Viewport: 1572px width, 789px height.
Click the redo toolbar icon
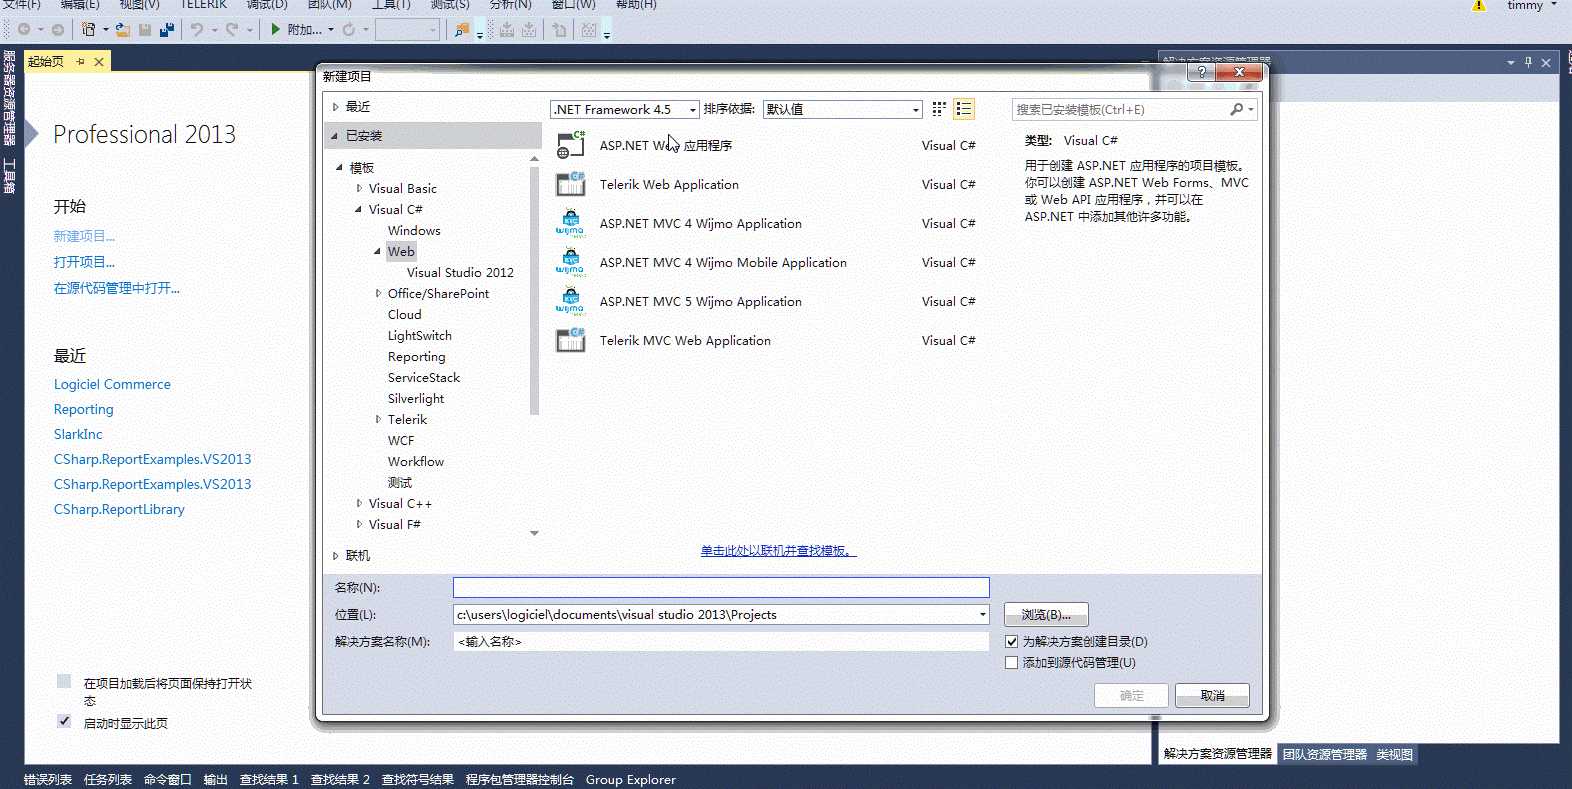coord(232,30)
